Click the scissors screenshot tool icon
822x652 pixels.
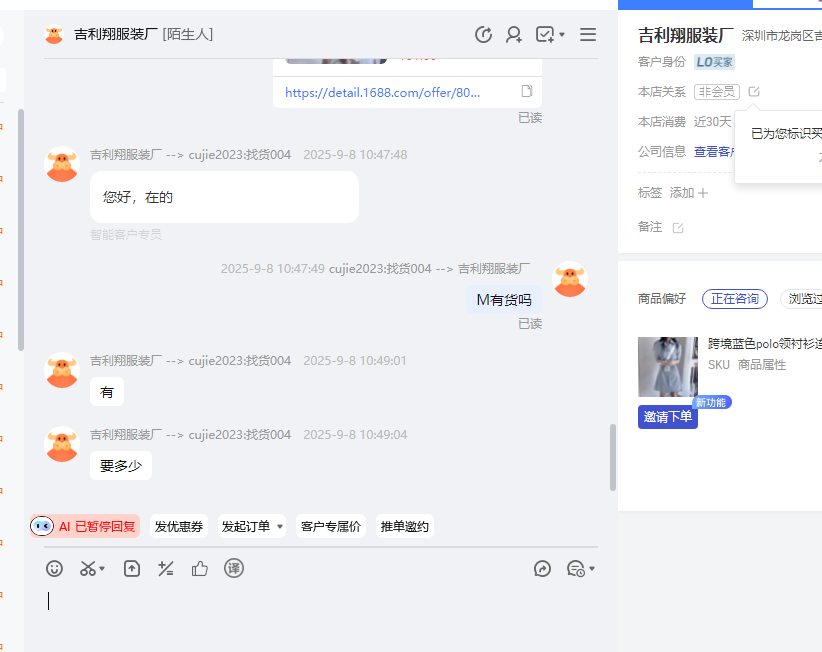point(88,569)
